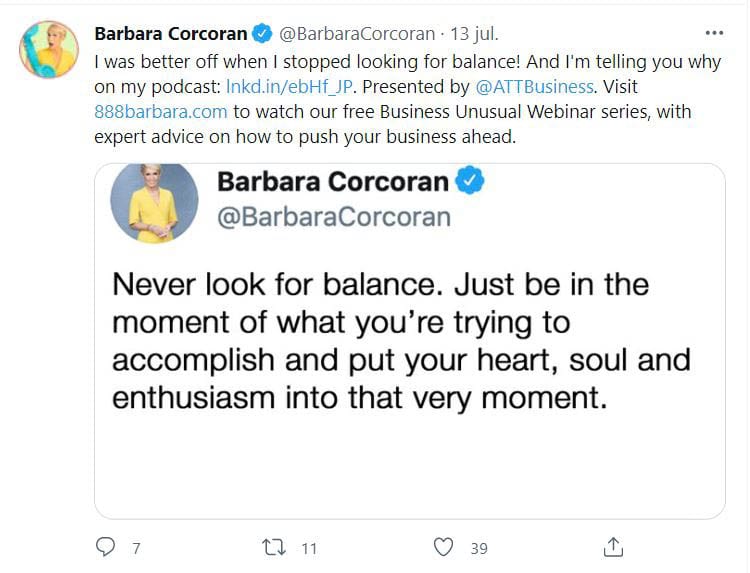Click the large avatar inside the quote image
The height and width of the screenshot is (573, 750).
pos(154,201)
